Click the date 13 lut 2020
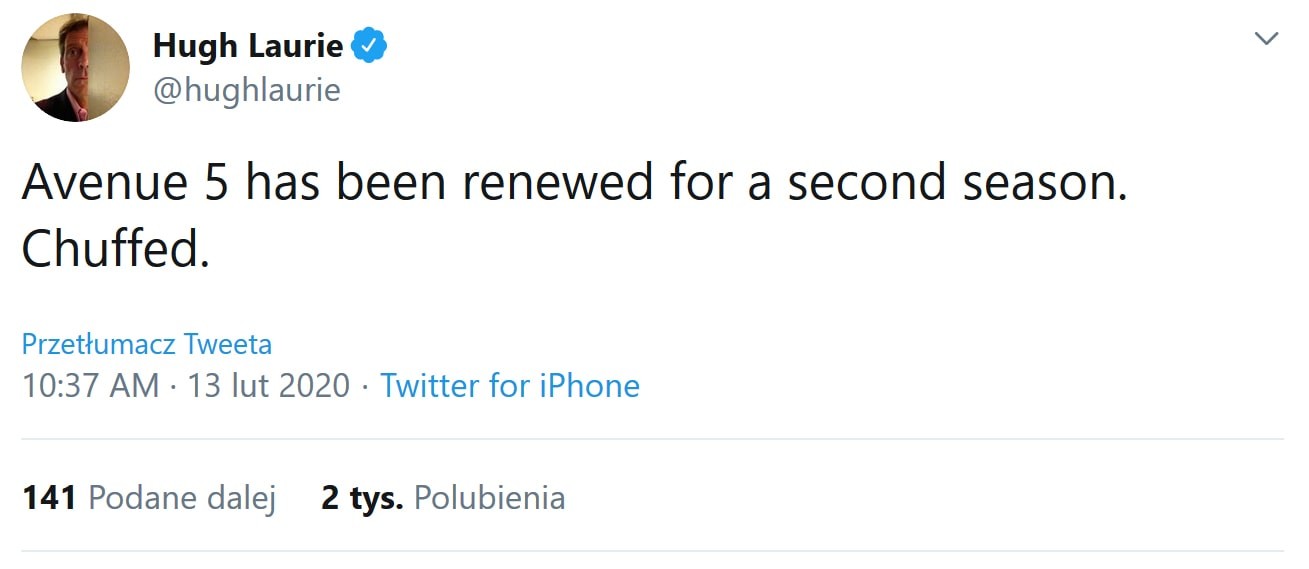1309x569 pixels. point(268,386)
